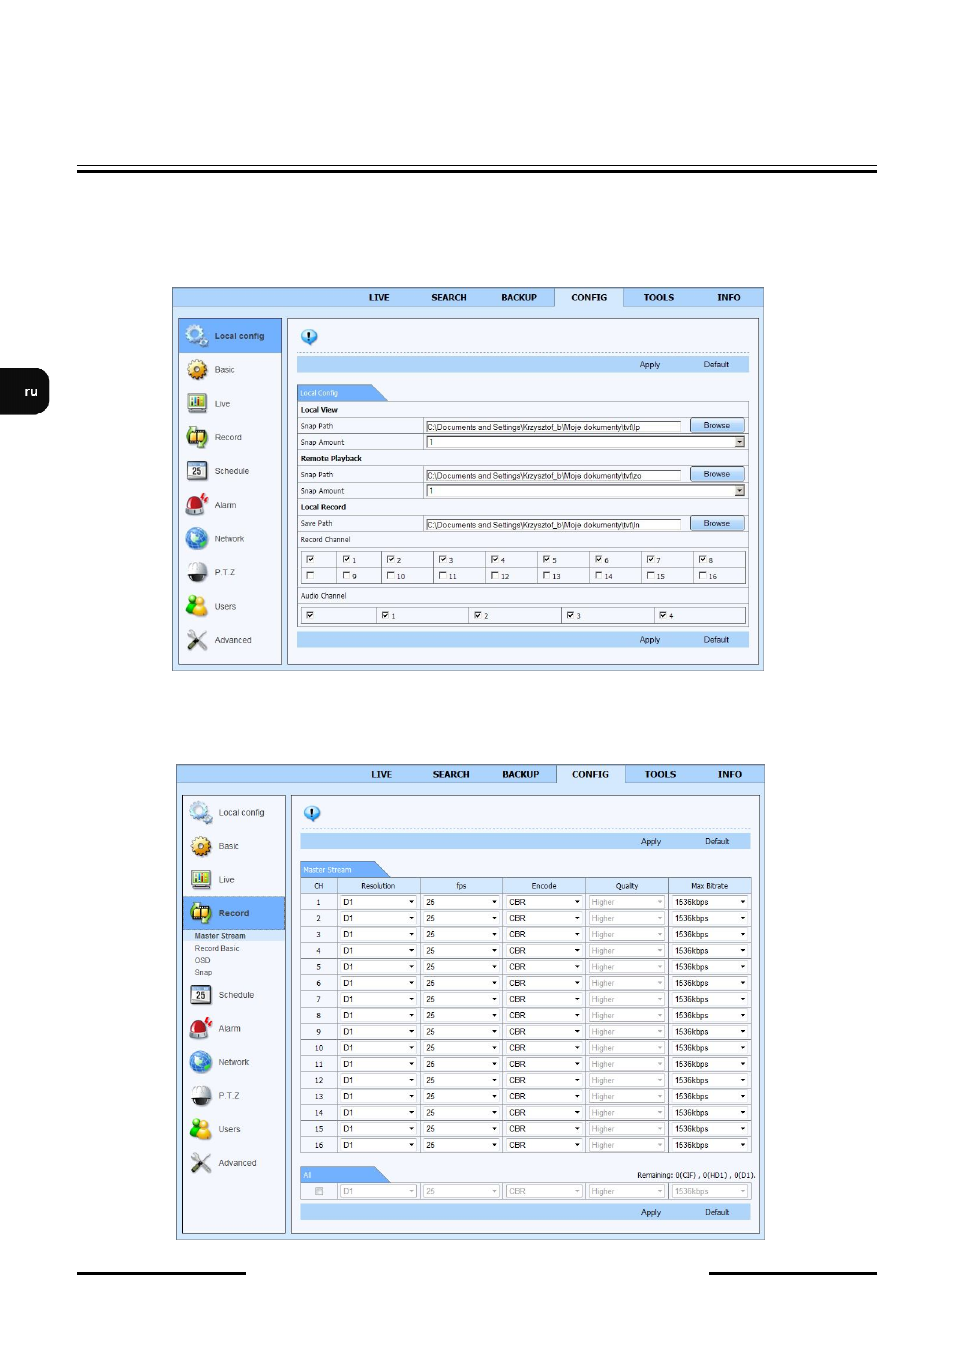This screenshot has height=1350, width=954.
Task: Click Browse for Local Record Save Path
Action: tap(717, 524)
